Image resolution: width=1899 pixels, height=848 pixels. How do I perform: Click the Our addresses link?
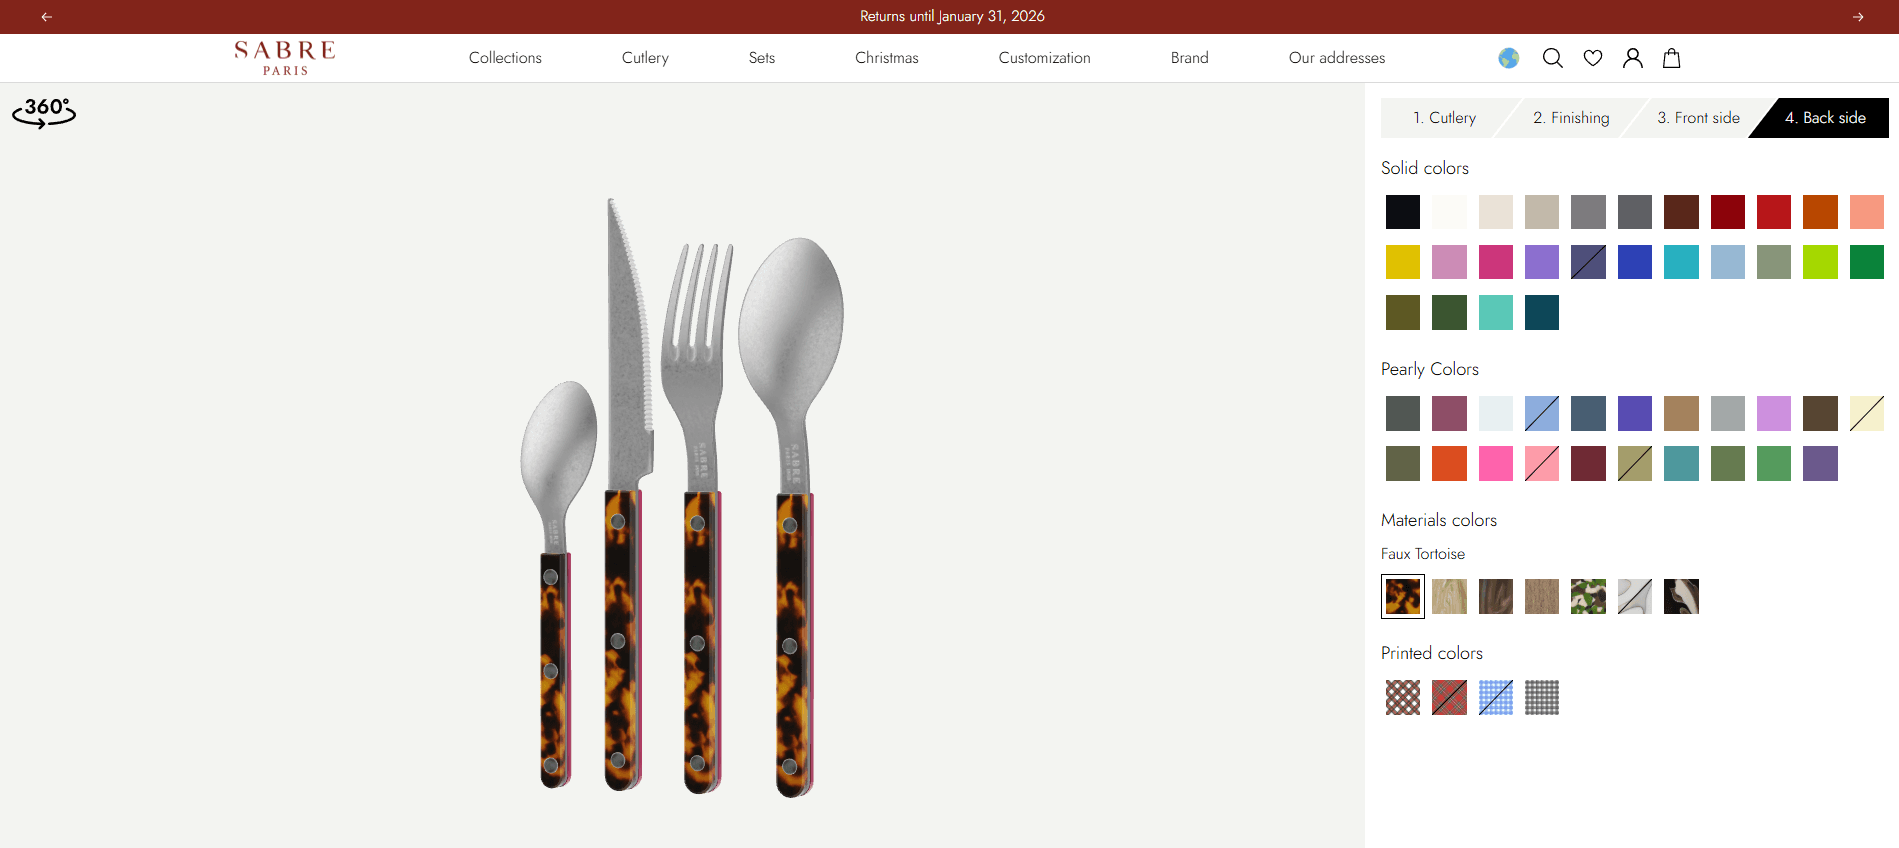point(1337,58)
